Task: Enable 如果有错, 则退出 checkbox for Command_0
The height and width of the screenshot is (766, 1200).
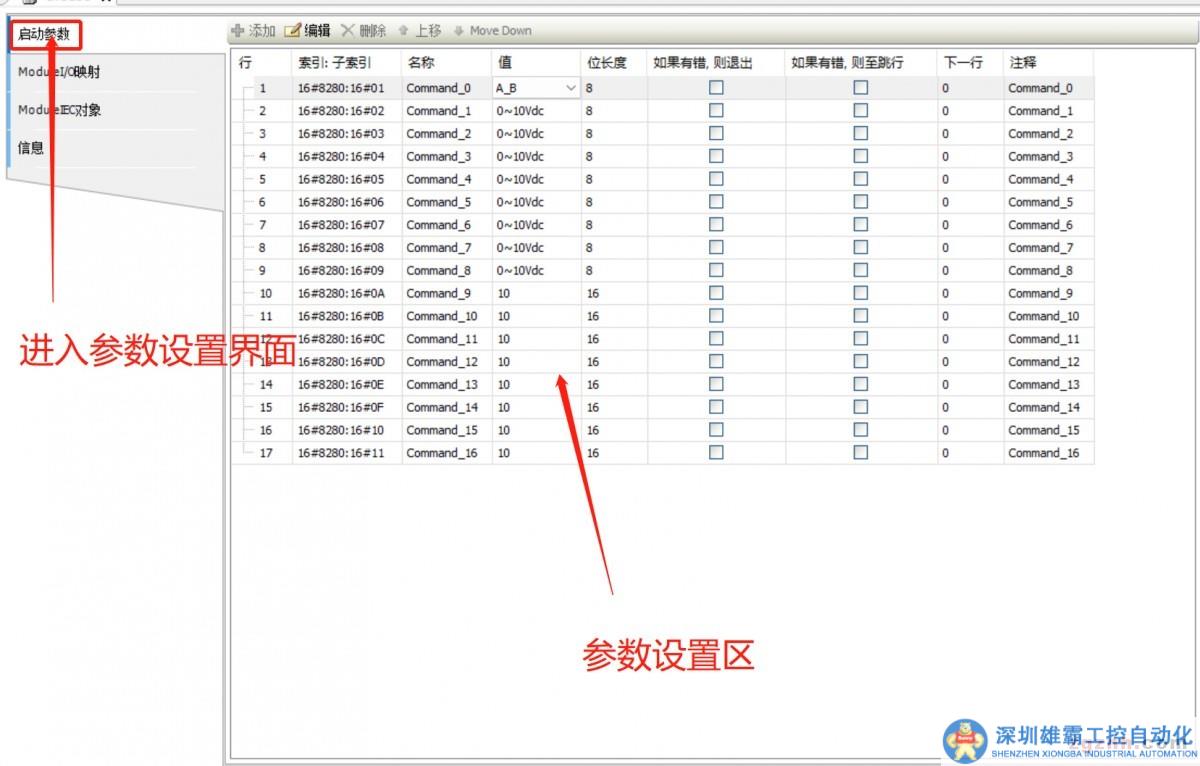Action: pyautogui.click(x=716, y=88)
